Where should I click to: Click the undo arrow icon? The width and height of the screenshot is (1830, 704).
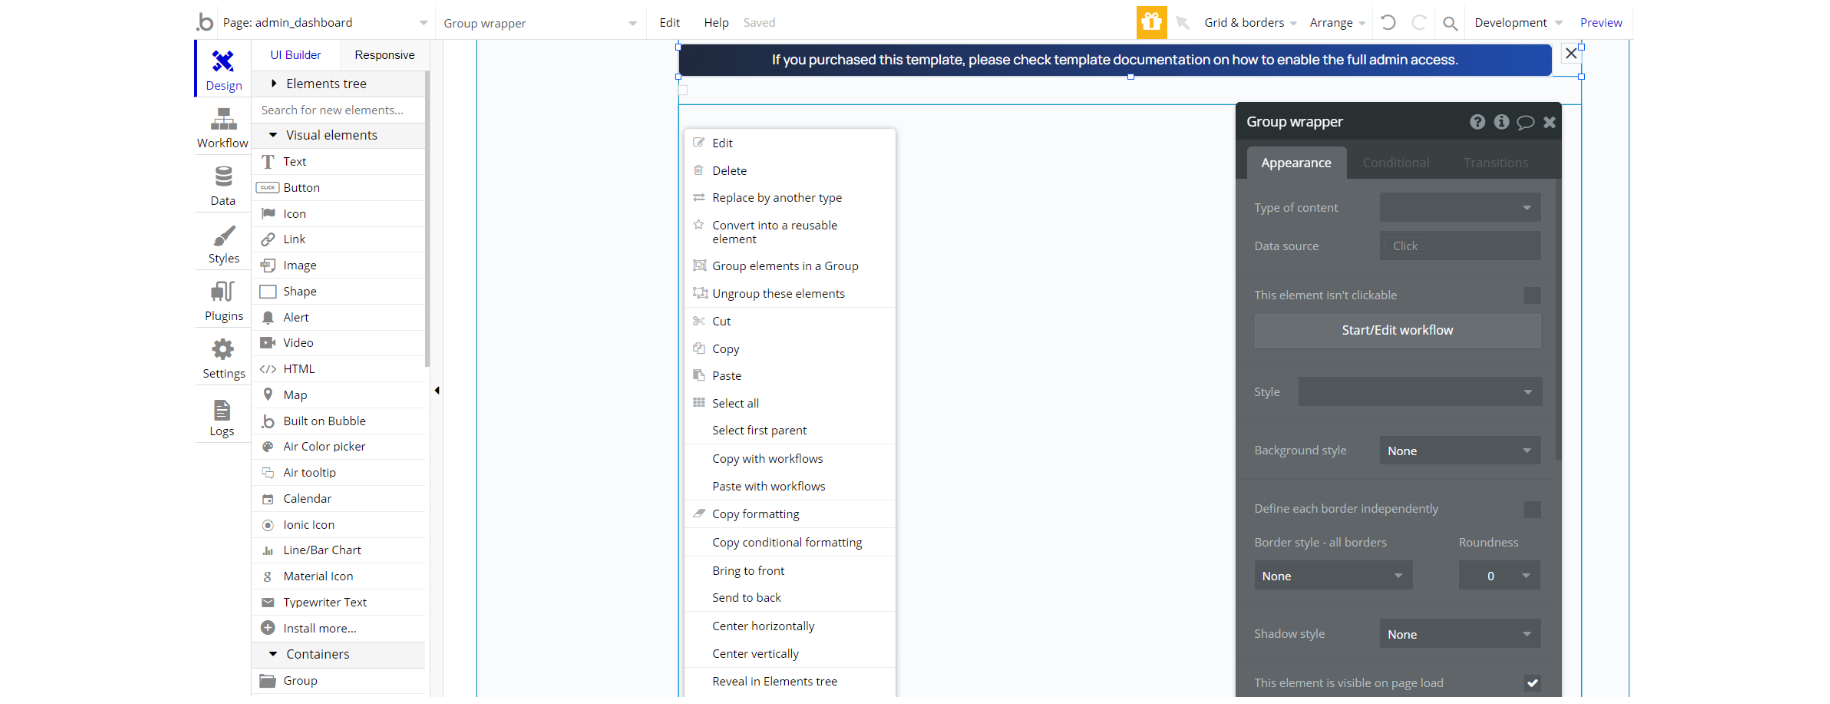(1388, 22)
